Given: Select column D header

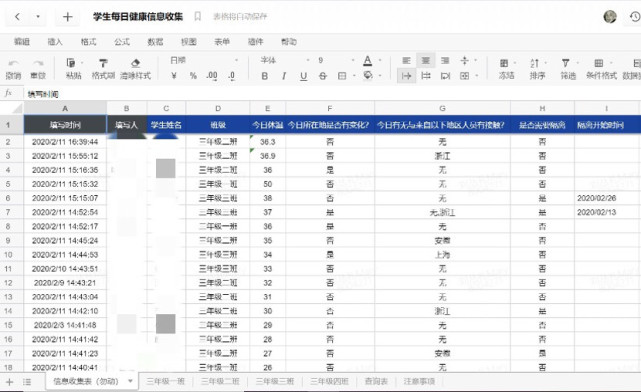Looking at the screenshot, I should click(x=218, y=109).
